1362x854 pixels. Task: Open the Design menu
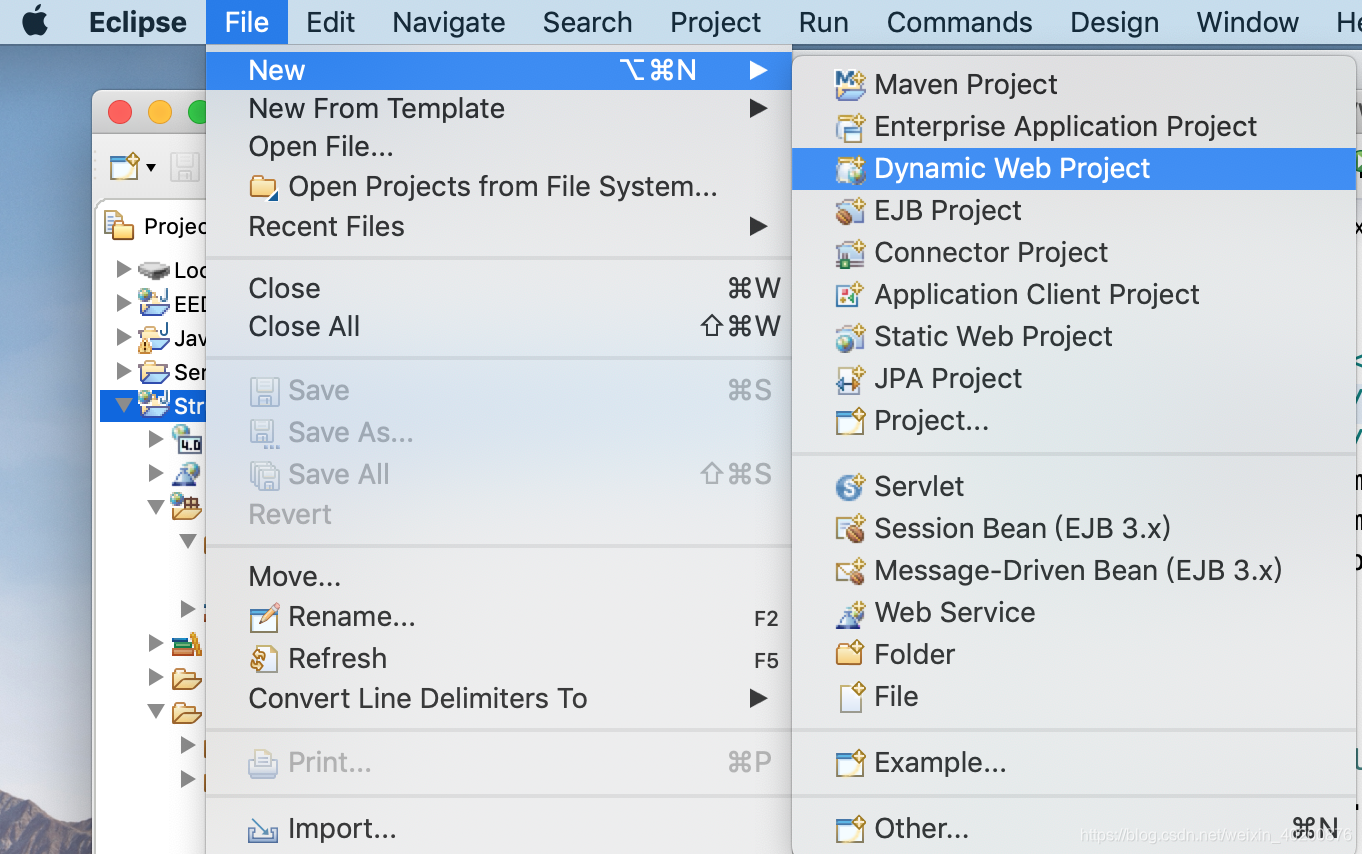[x=1114, y=22]
